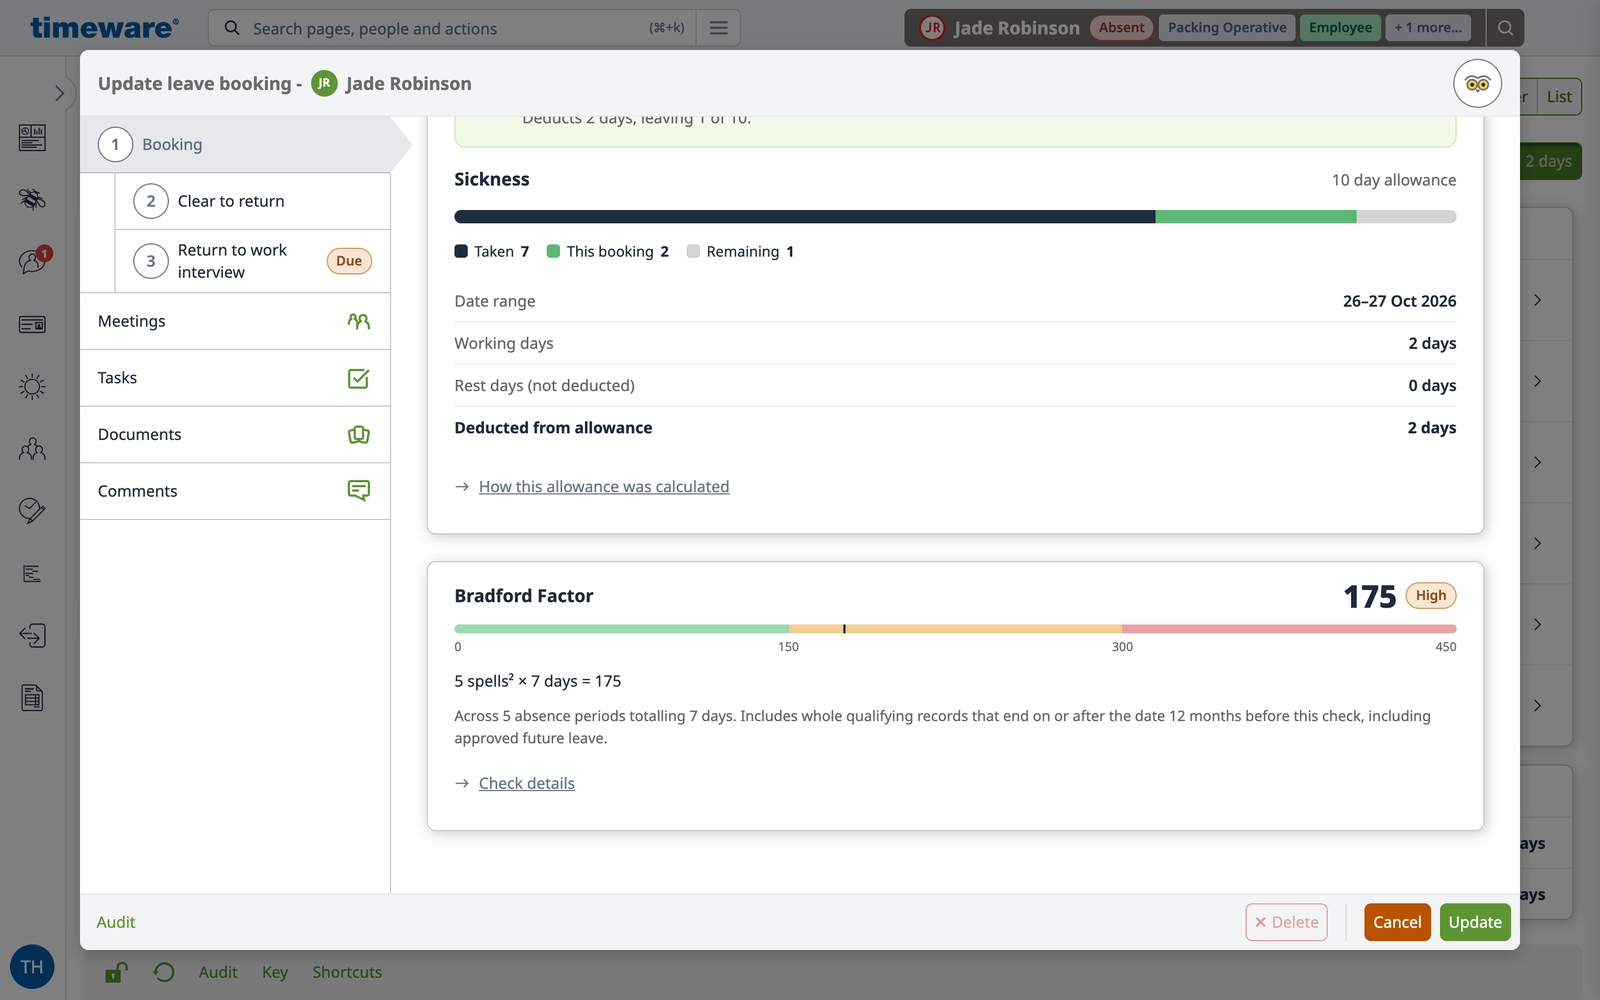Open the sun icon in sidebar
The image size is (1600, 1000).
coord(32,387)
